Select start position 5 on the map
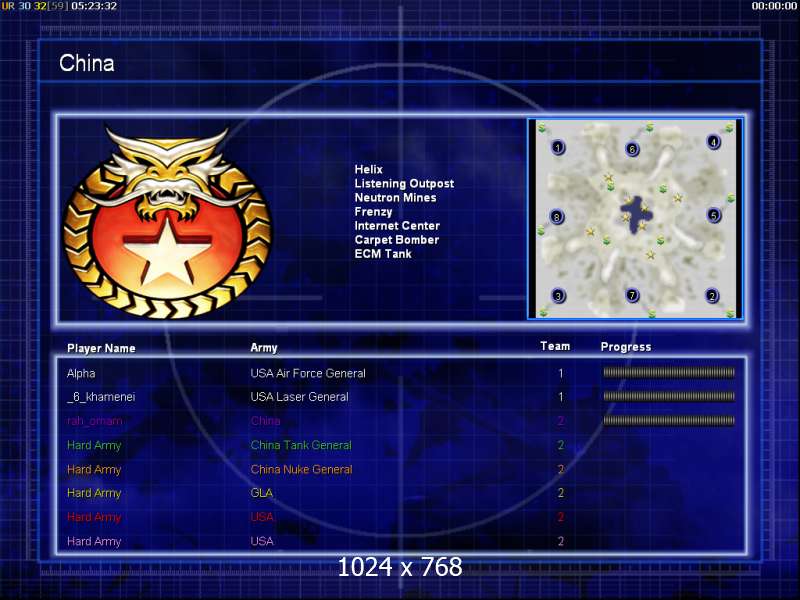 point(714,215)
